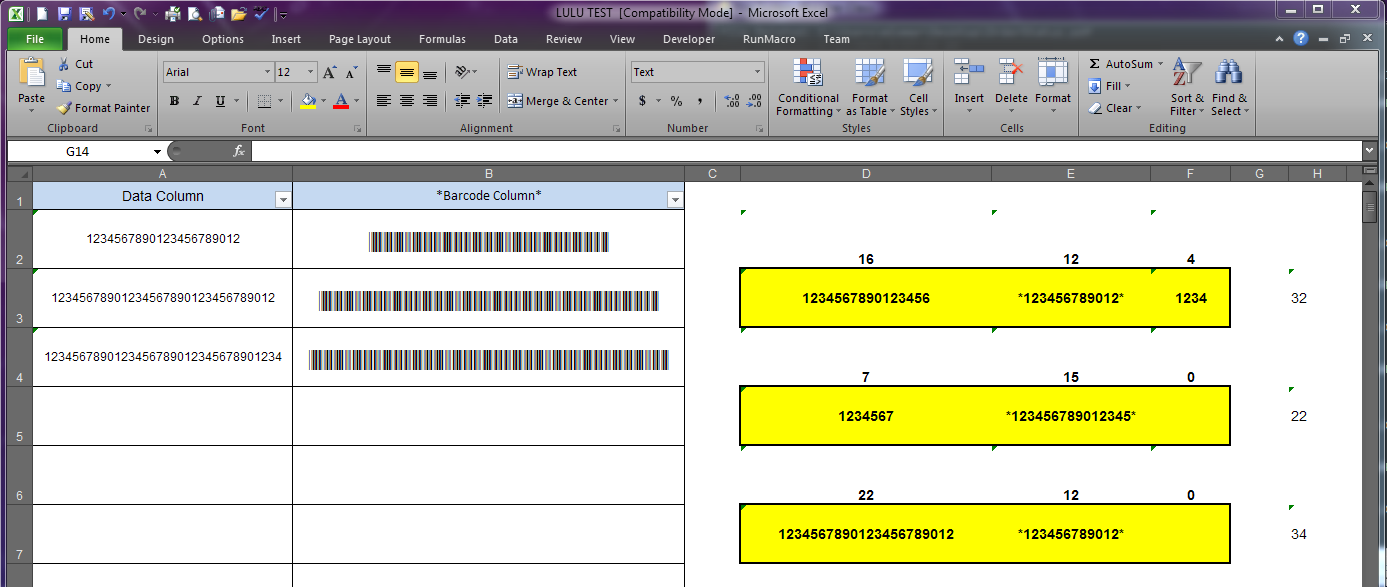Apply Percent Style format
The image size is (1387, 587).
point(676,101)
